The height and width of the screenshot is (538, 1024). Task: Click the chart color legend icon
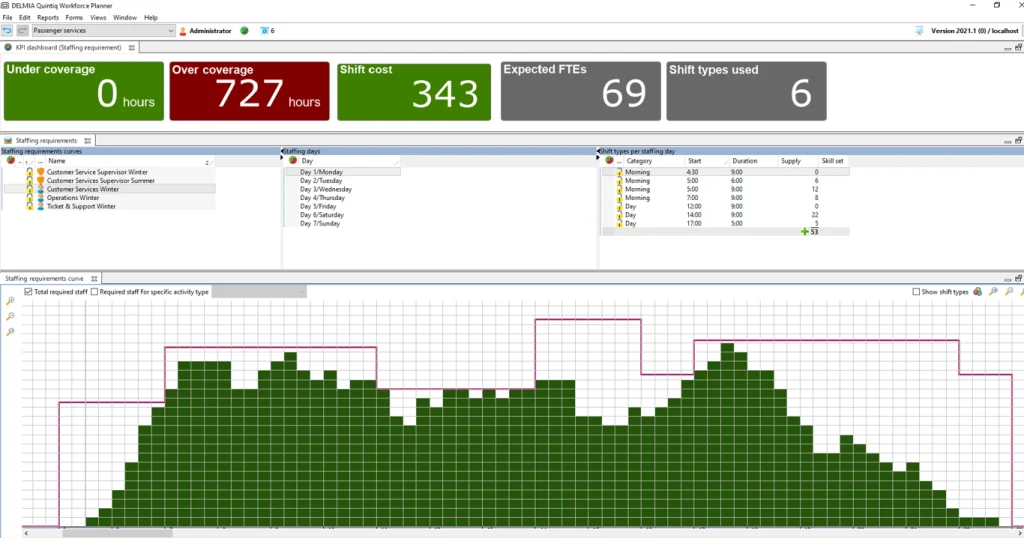tap(977, 292)
